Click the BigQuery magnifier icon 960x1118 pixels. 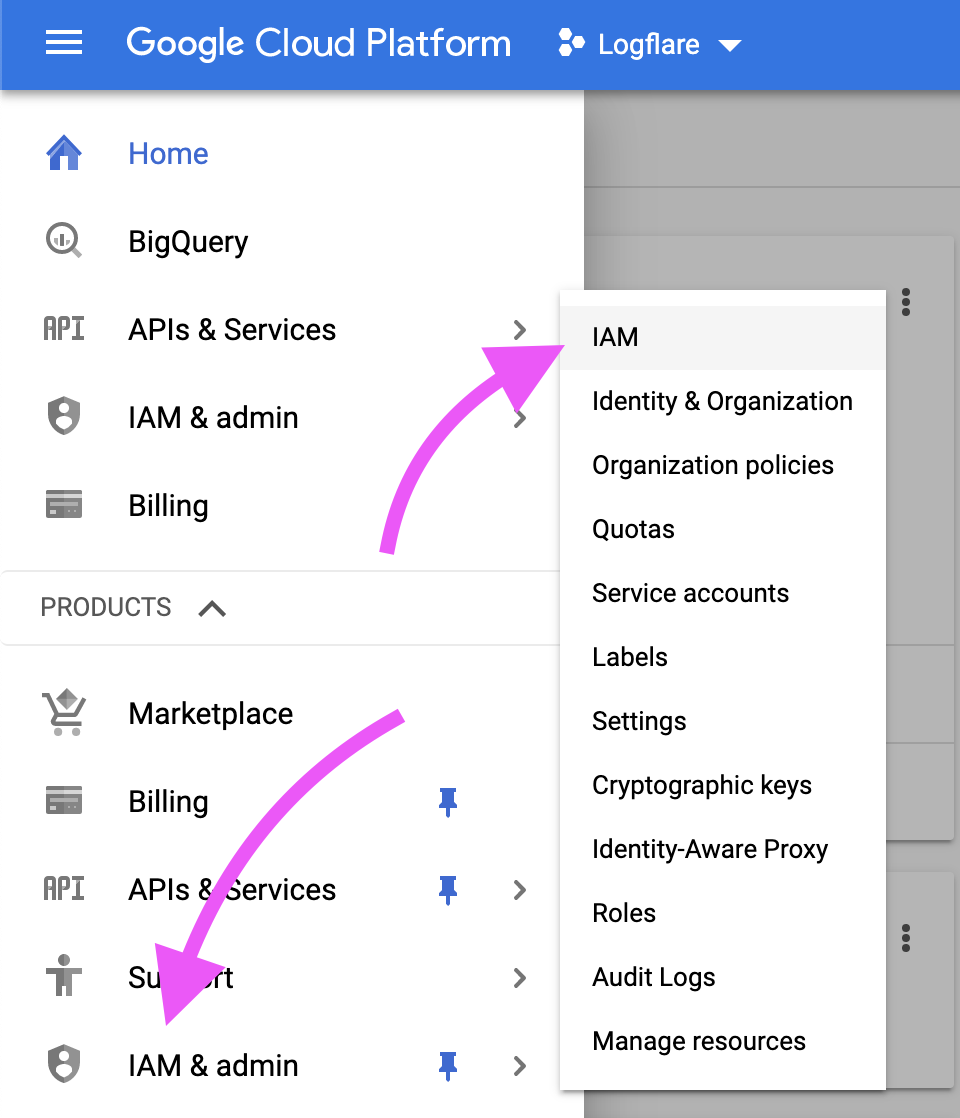click(64, 241)
